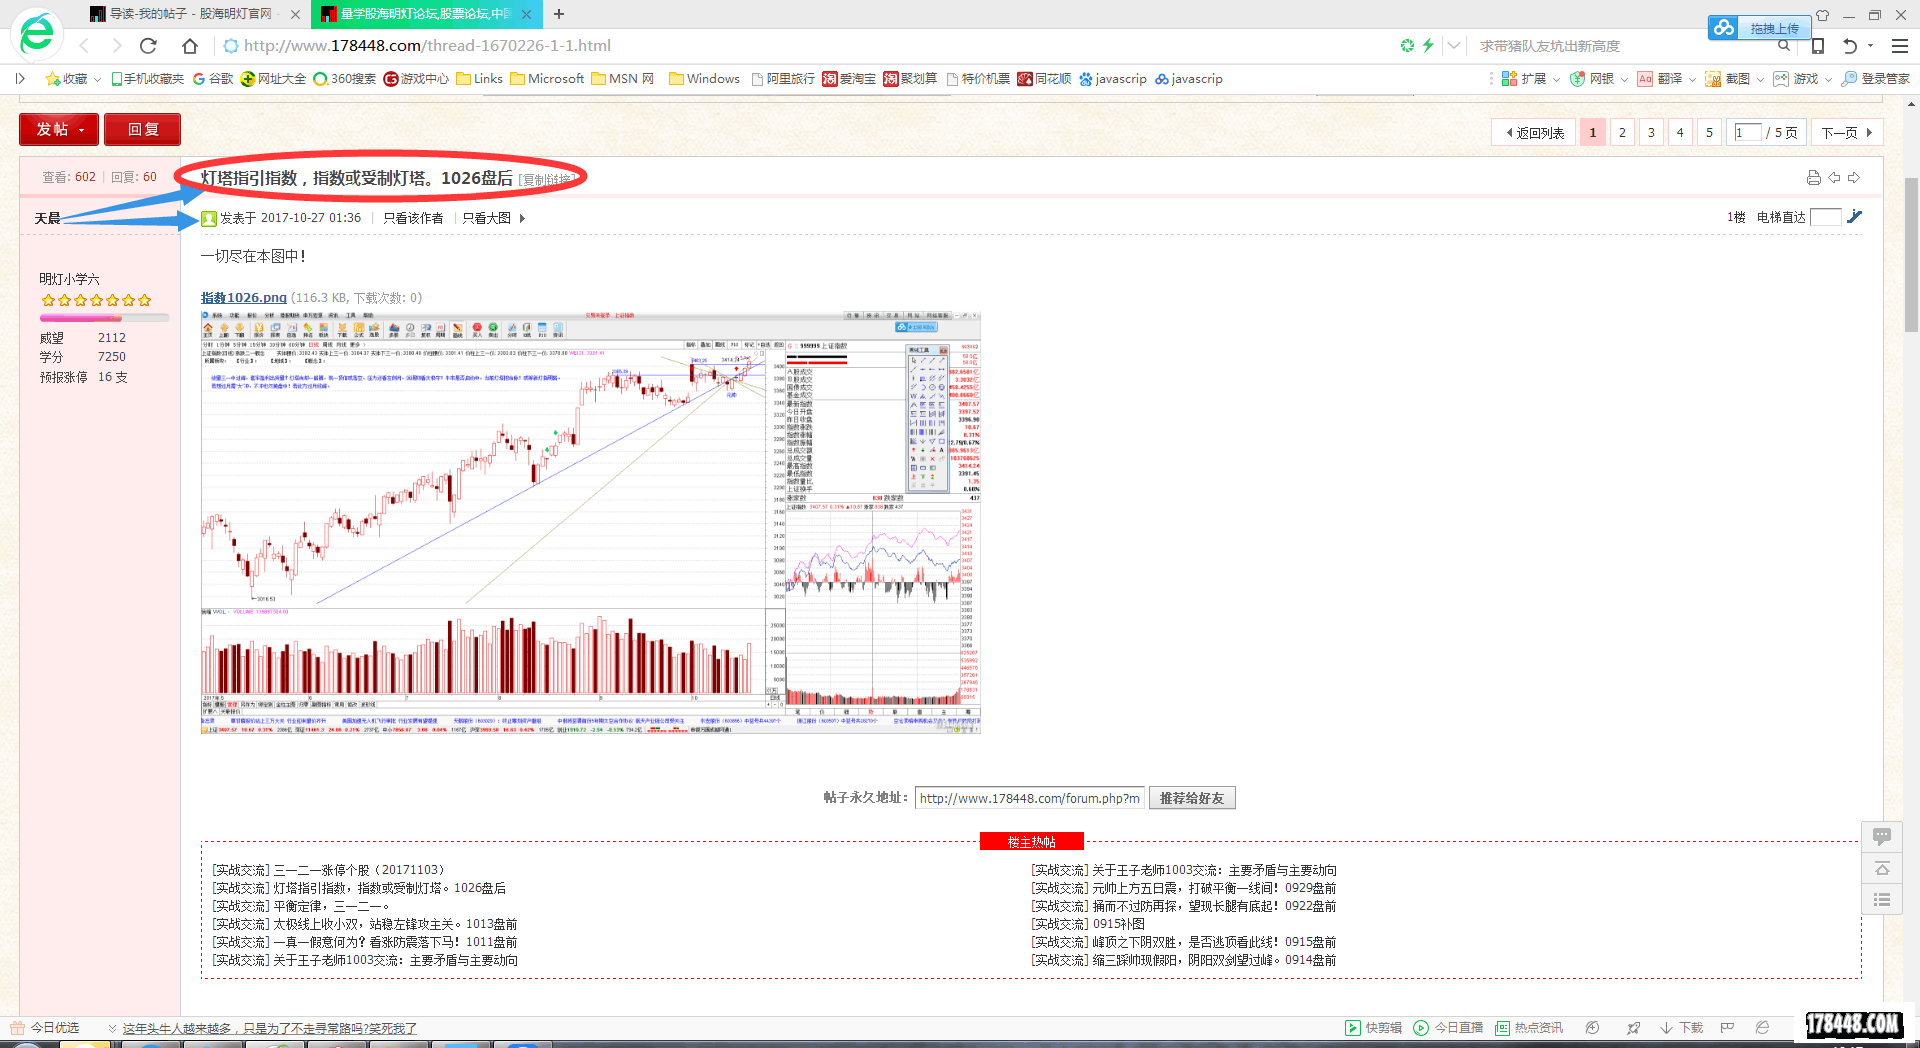Click the page number input field

[1748, 133]
